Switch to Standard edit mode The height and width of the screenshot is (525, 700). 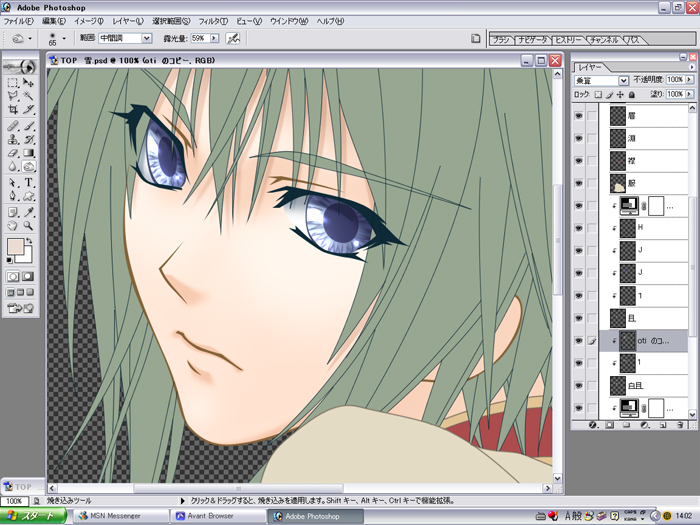click(x=13, y=276)
